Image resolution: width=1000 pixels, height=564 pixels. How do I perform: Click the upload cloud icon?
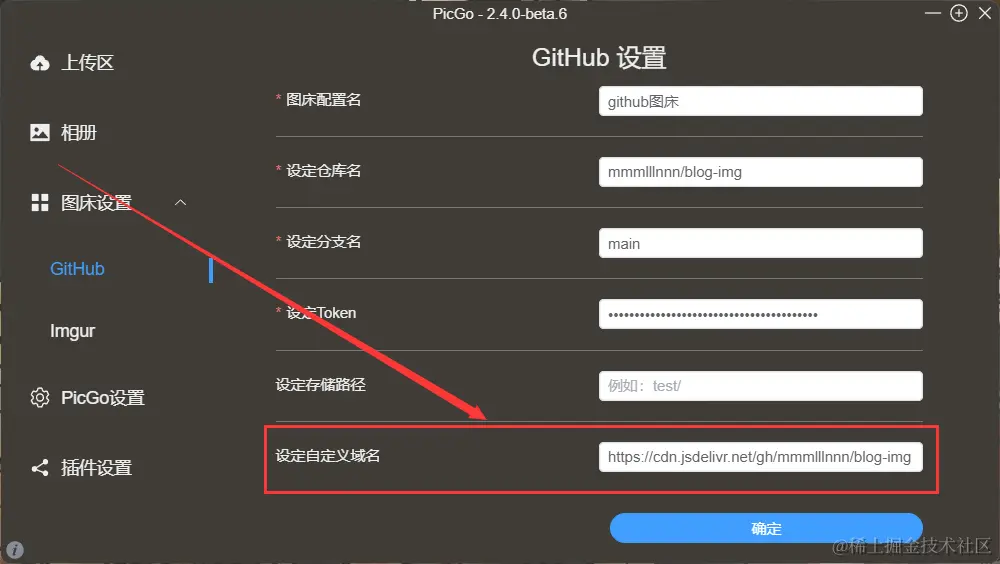[40, 63]
